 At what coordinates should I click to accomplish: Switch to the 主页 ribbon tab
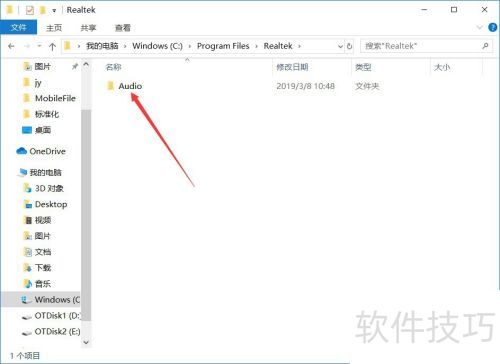click(x=54, y=28)
